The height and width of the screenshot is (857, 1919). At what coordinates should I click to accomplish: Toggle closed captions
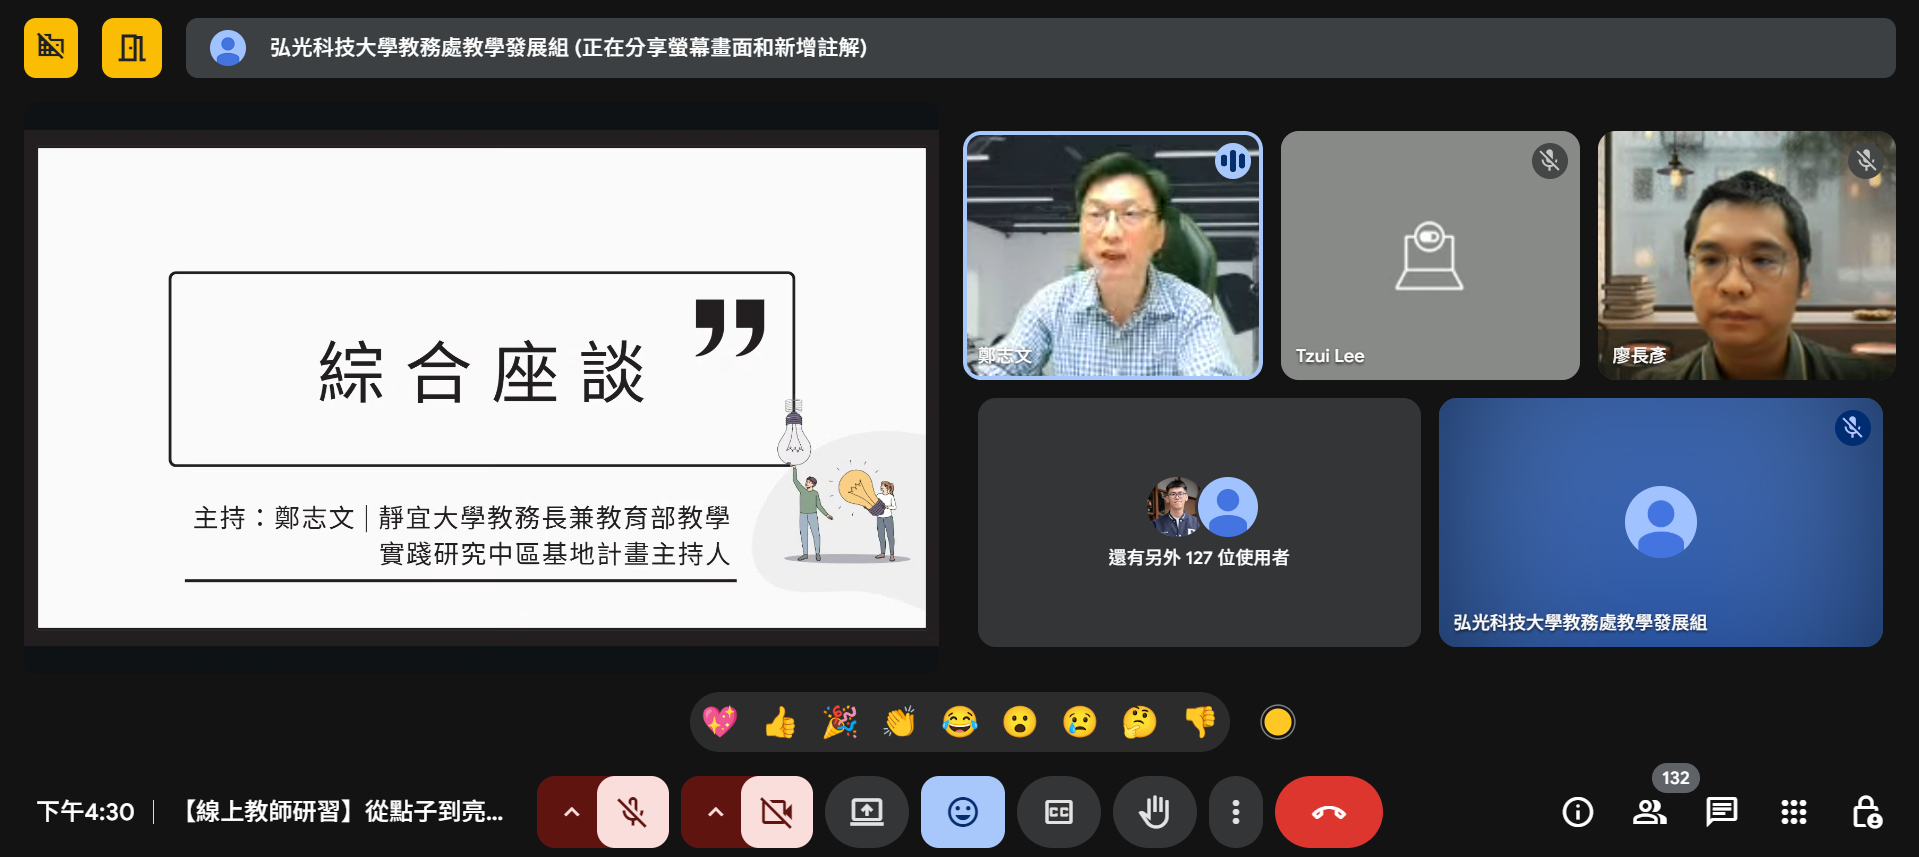pyautogui.click(x=1058, y=812)
